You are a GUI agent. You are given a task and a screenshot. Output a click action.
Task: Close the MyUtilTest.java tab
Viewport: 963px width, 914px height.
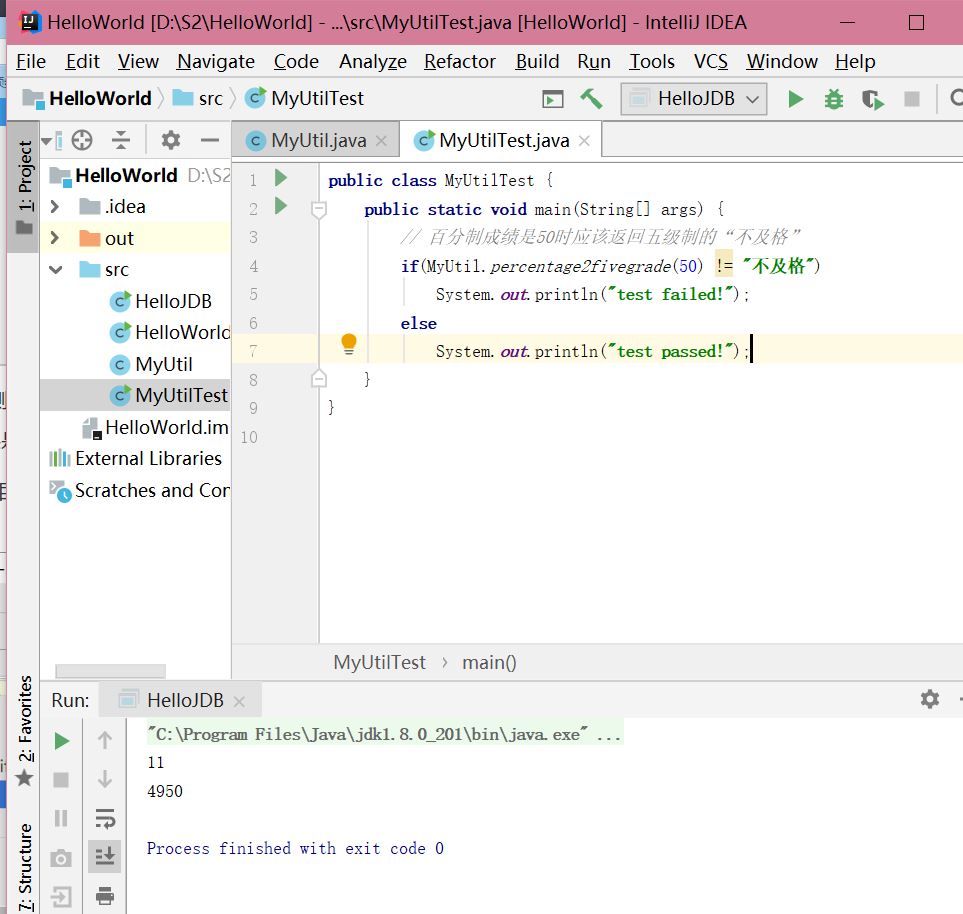584,141
